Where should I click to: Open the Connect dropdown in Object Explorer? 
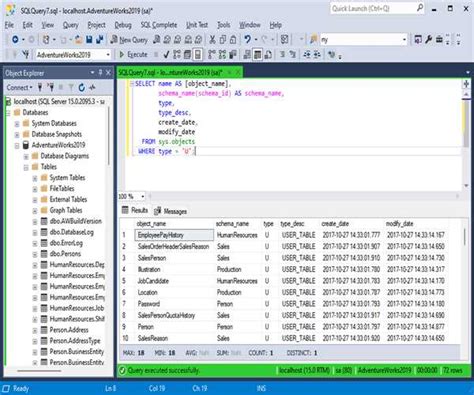click(x=20, y=88)
